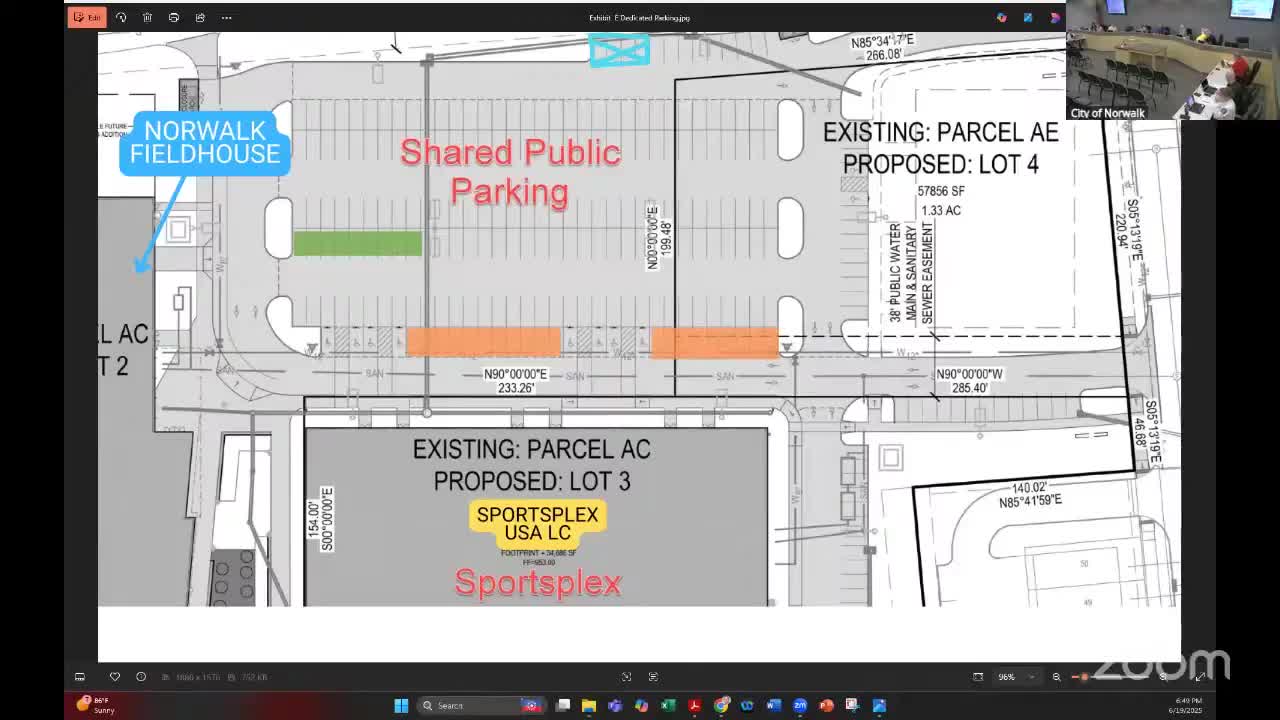Open the See more (three dots) menu
1280x720 pixels.
227,17
